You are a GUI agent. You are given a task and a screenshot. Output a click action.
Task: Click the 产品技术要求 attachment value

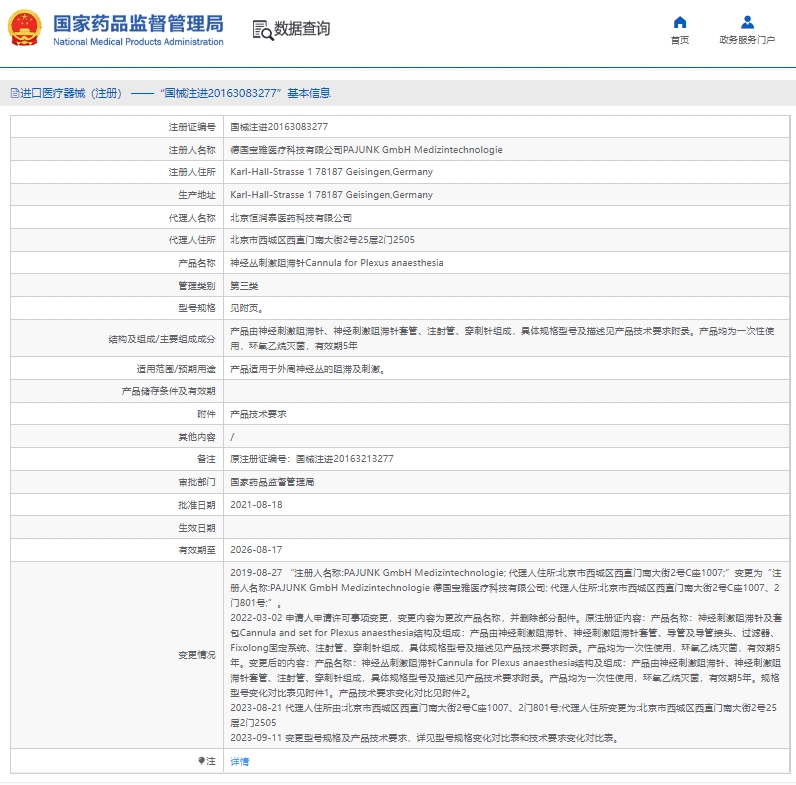click(x=258, y=414)
